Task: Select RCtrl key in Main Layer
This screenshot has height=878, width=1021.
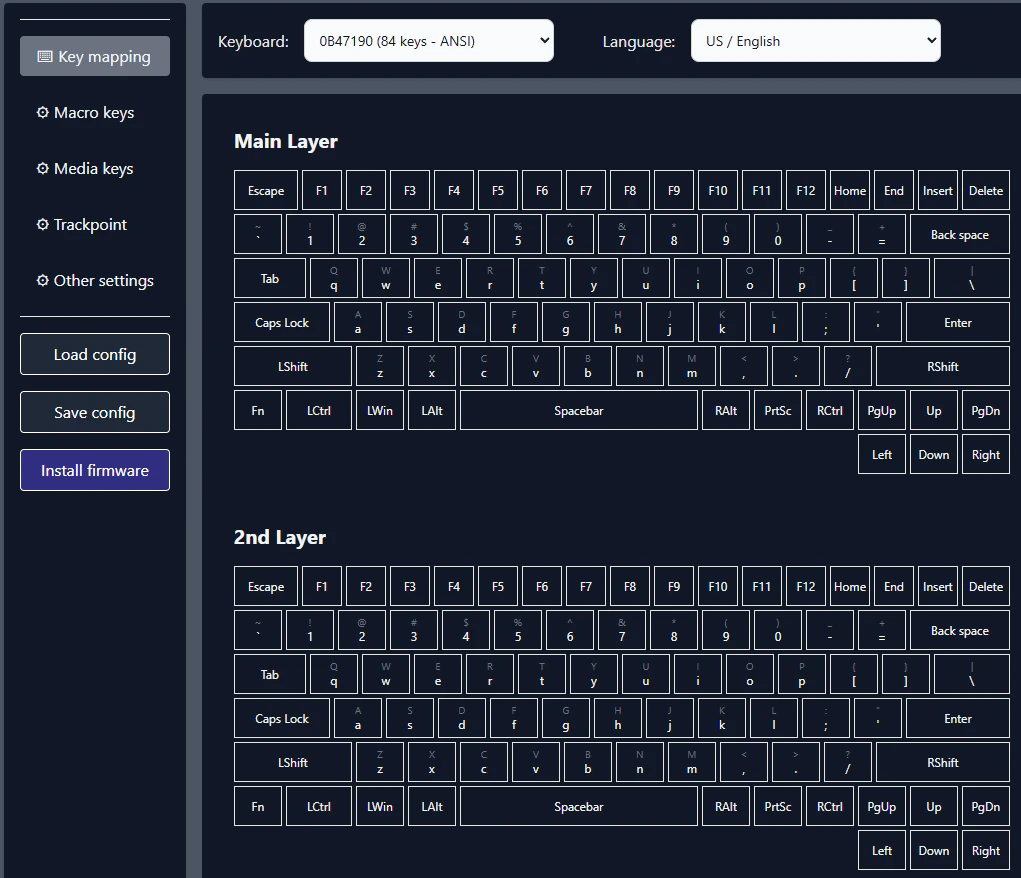Action: coord(830,410)
